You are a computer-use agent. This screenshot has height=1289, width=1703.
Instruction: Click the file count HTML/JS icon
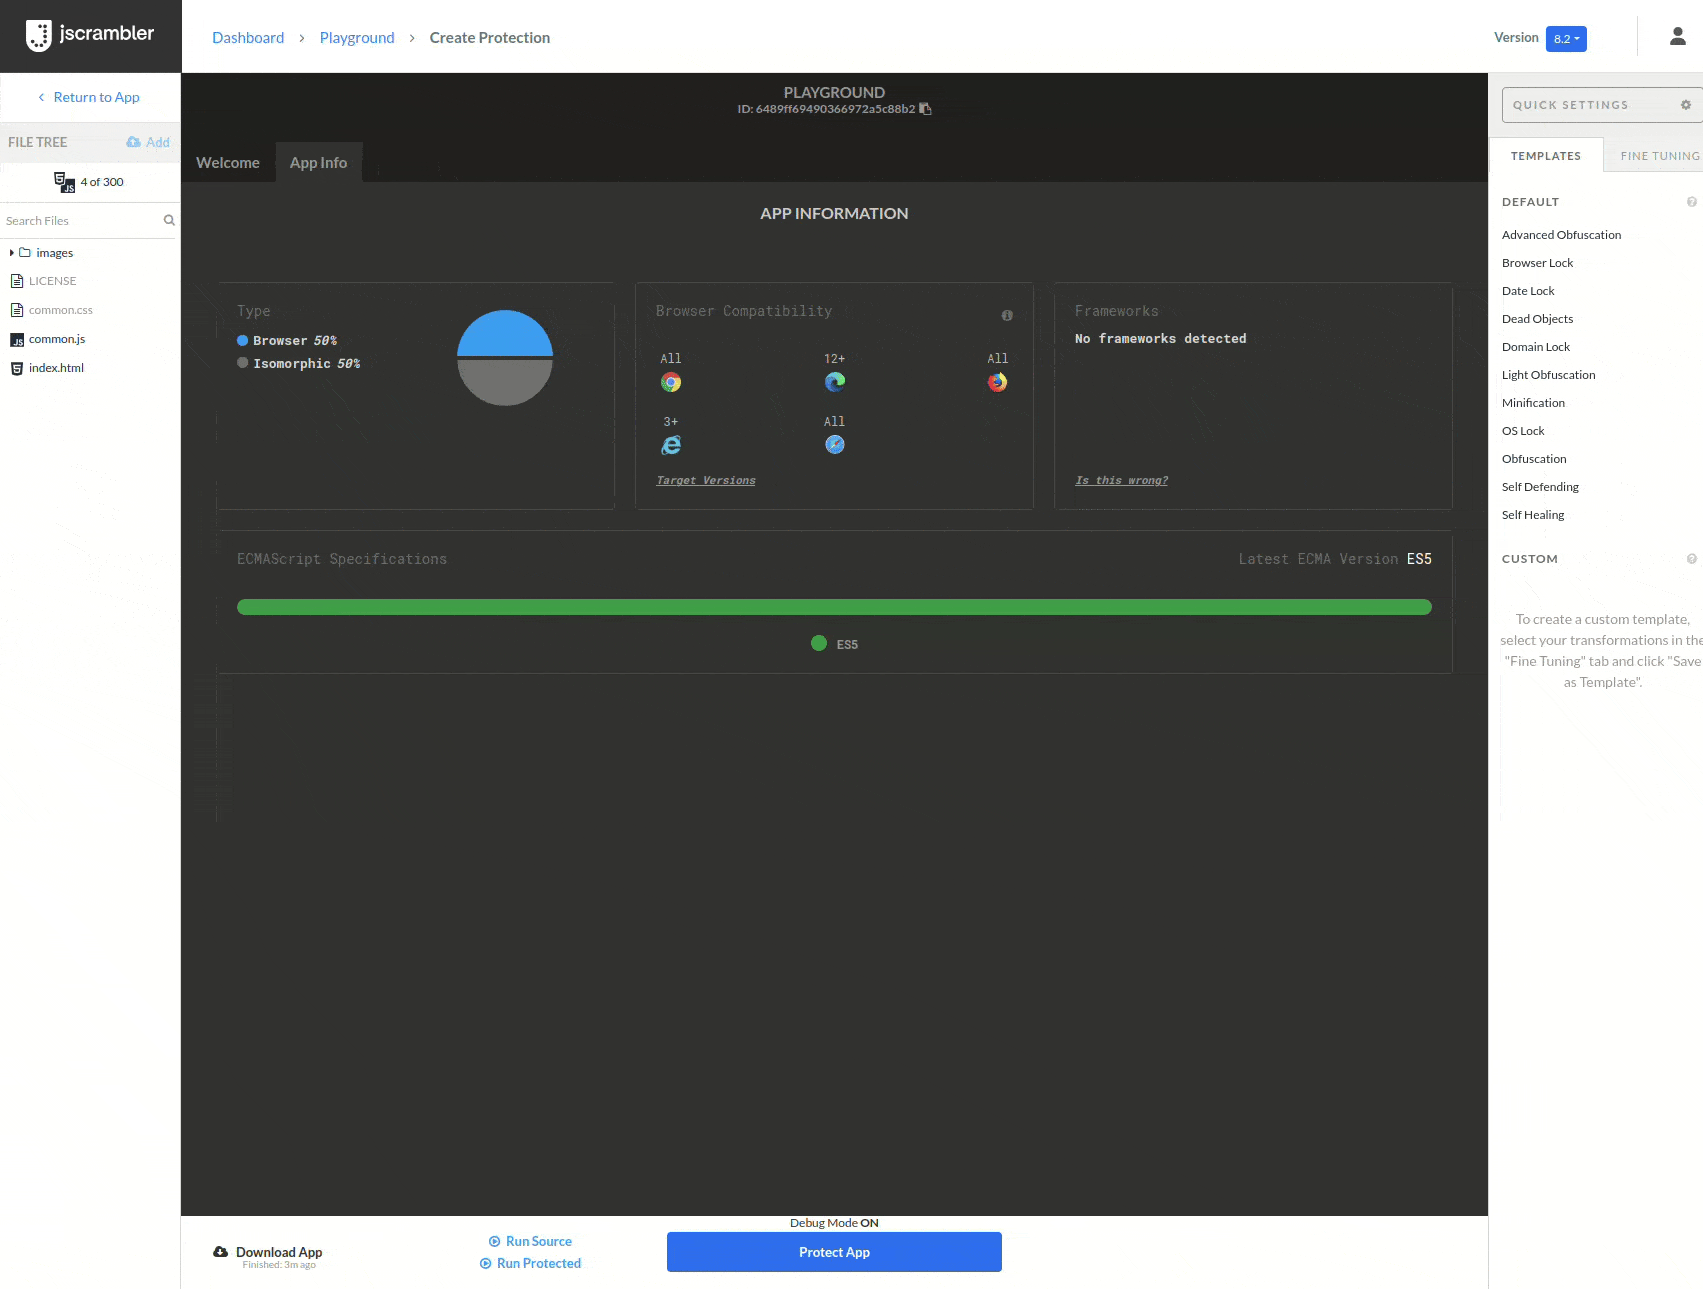[x=65, y=182]
